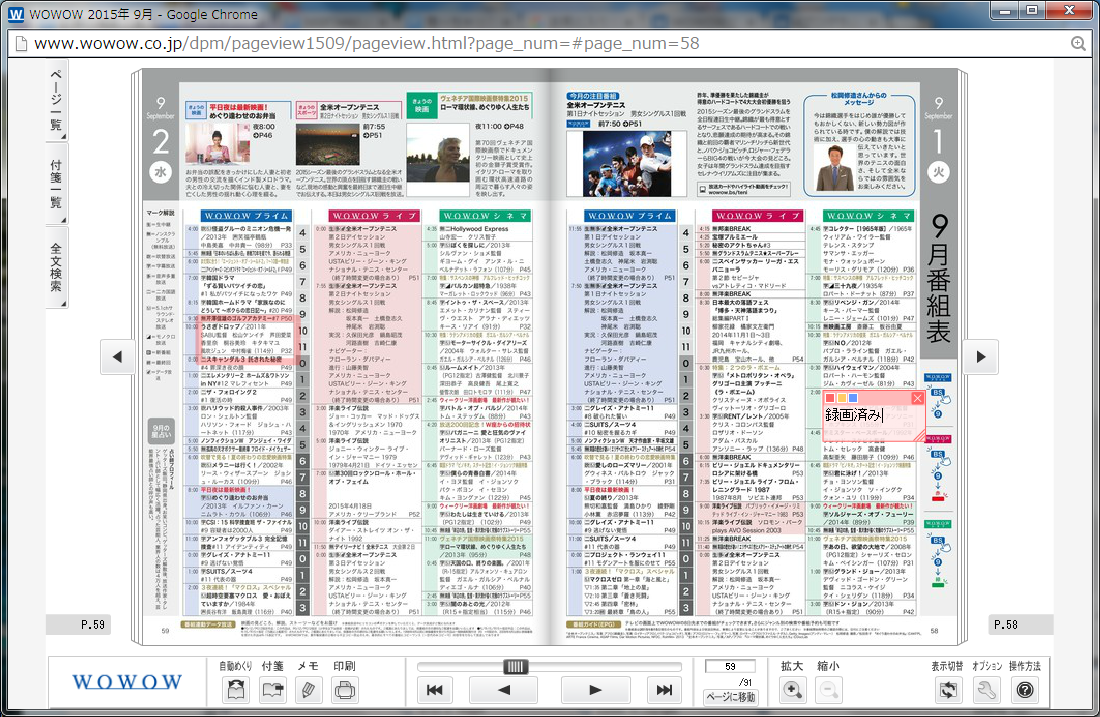1100x717 pixels.
Task: Click the address bar URL
Action: tap(367, 43)
